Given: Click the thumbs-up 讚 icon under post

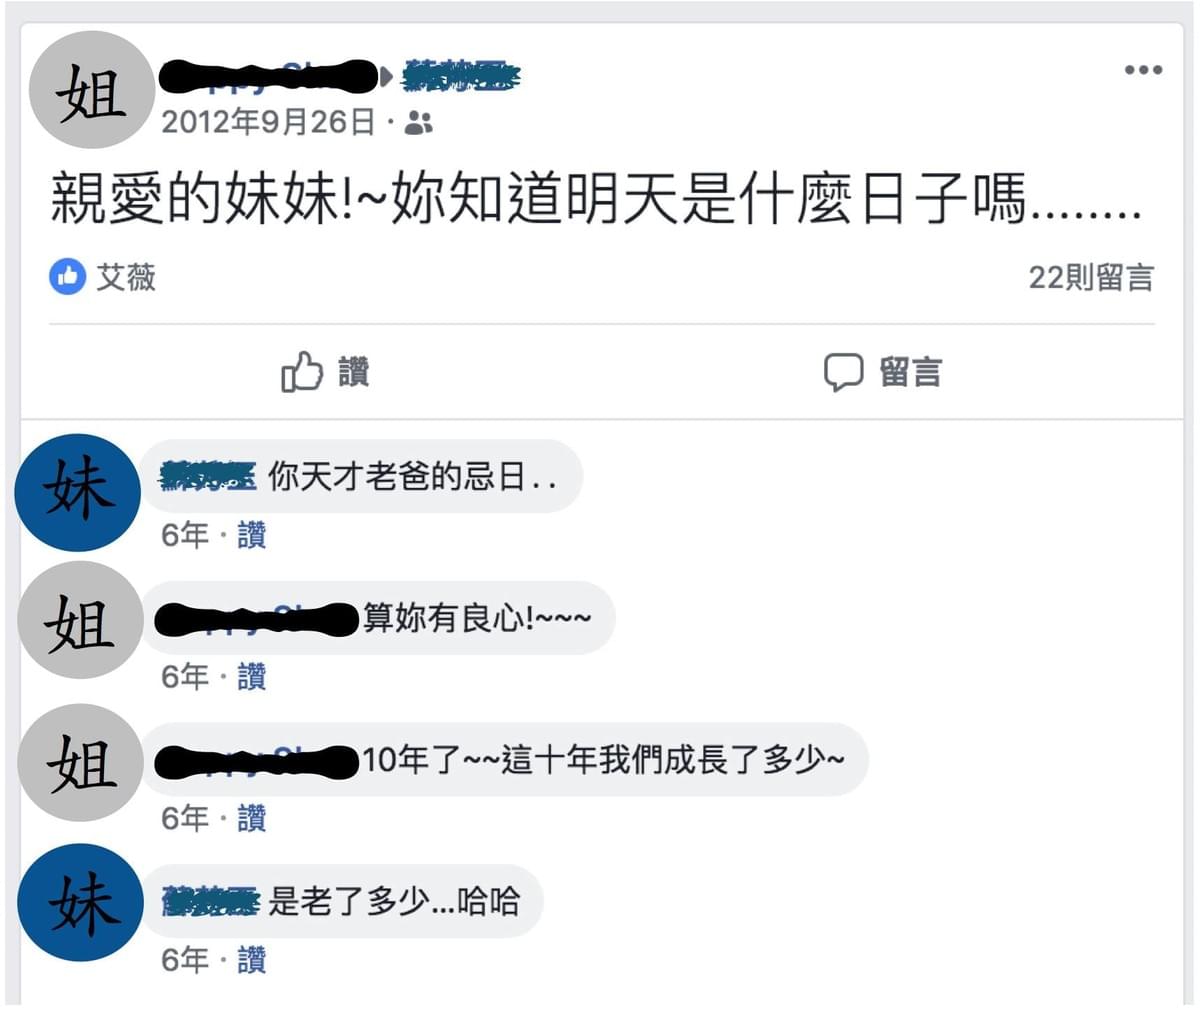Looking at the screenshot, I should tap(302, 372).
